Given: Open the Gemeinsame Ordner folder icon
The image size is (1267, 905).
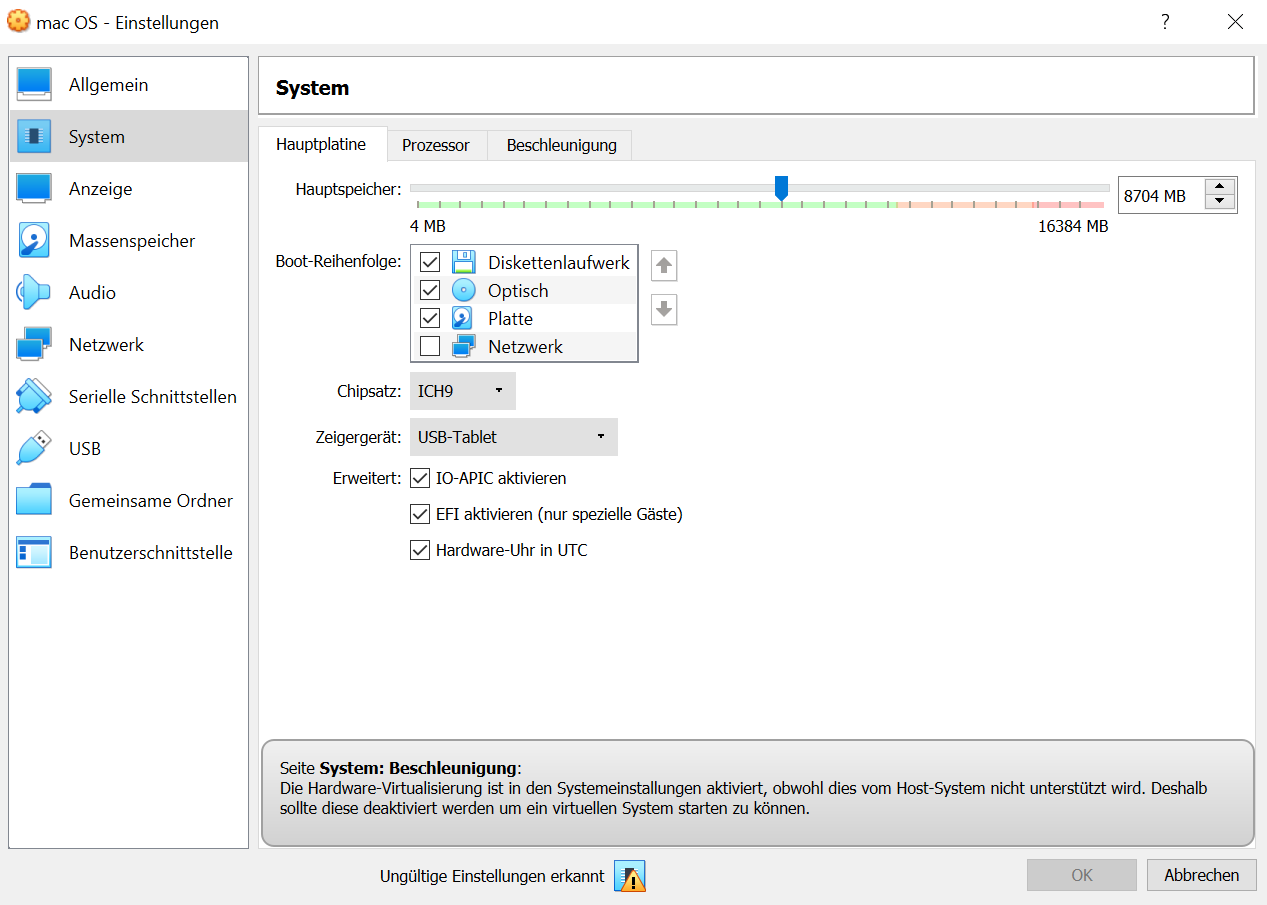Looking at the screenshot, I should [34, 501].
